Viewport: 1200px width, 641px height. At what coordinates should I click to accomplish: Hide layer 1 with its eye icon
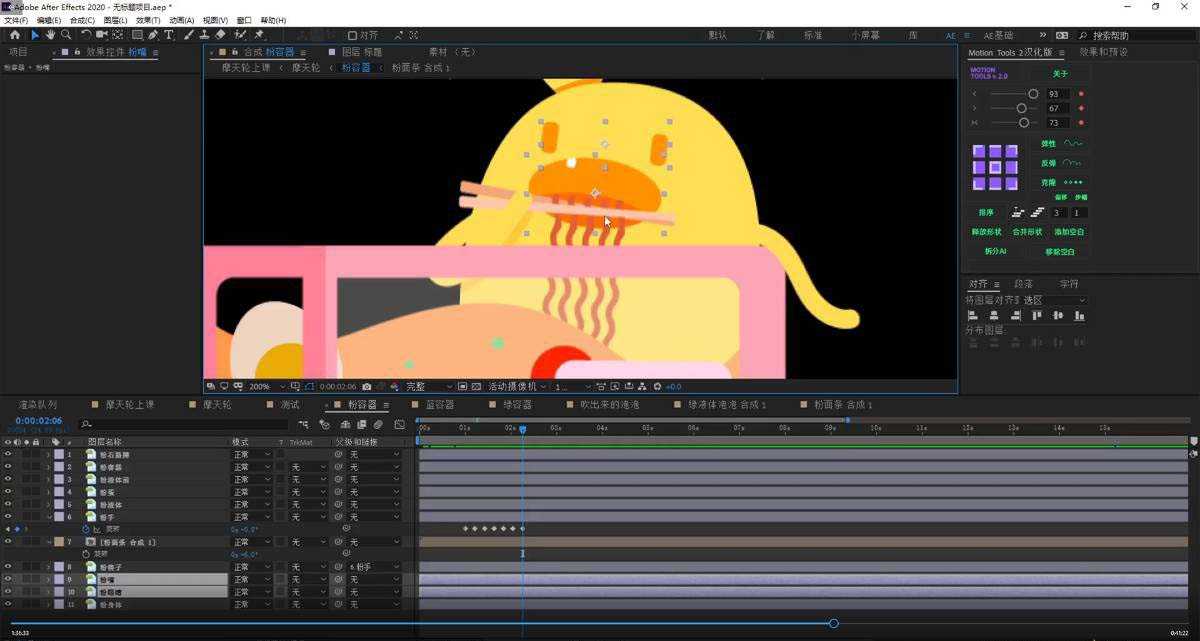(8, 455)
